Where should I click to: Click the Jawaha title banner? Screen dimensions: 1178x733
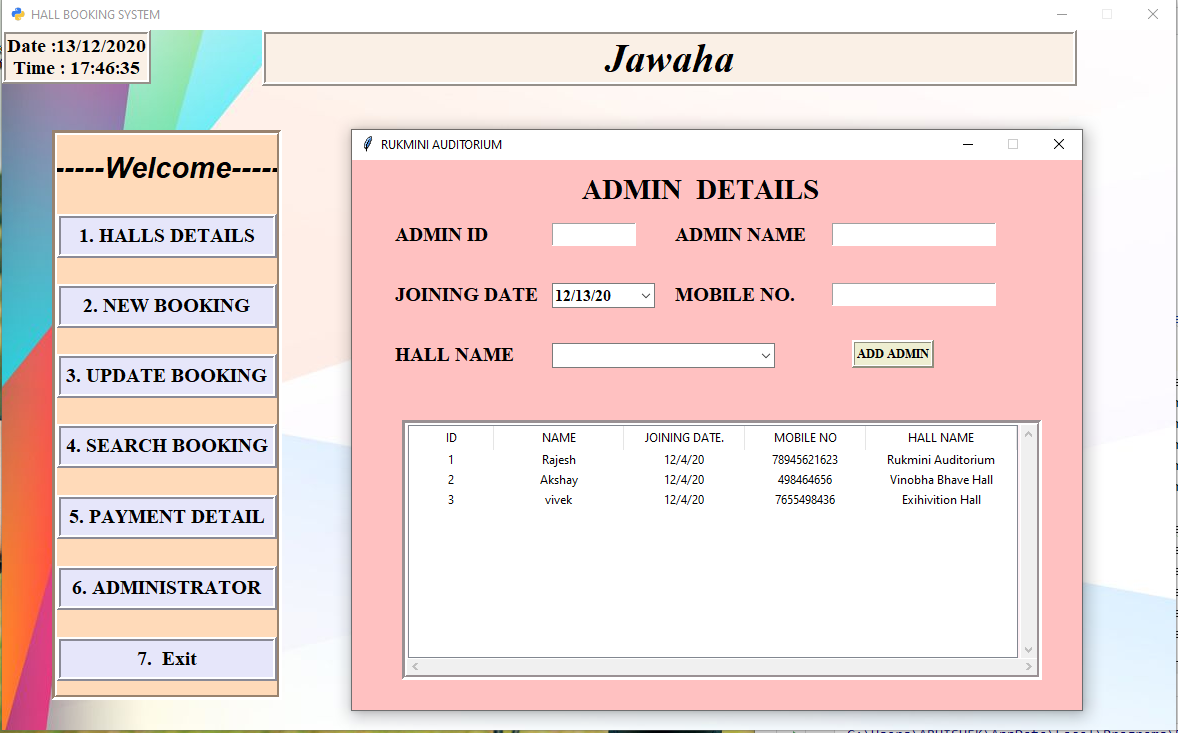tap(669, 59)
